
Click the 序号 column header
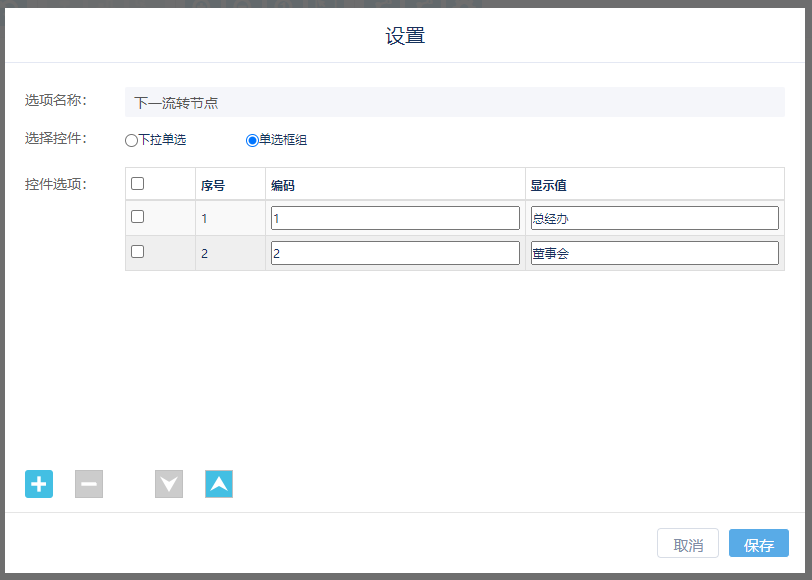click(213, 185)
